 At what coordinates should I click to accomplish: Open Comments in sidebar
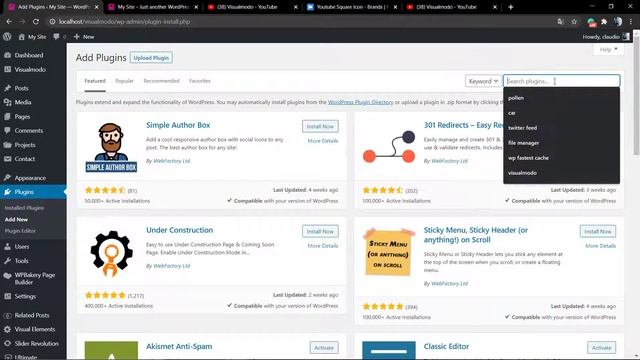(x=29, y=131)
